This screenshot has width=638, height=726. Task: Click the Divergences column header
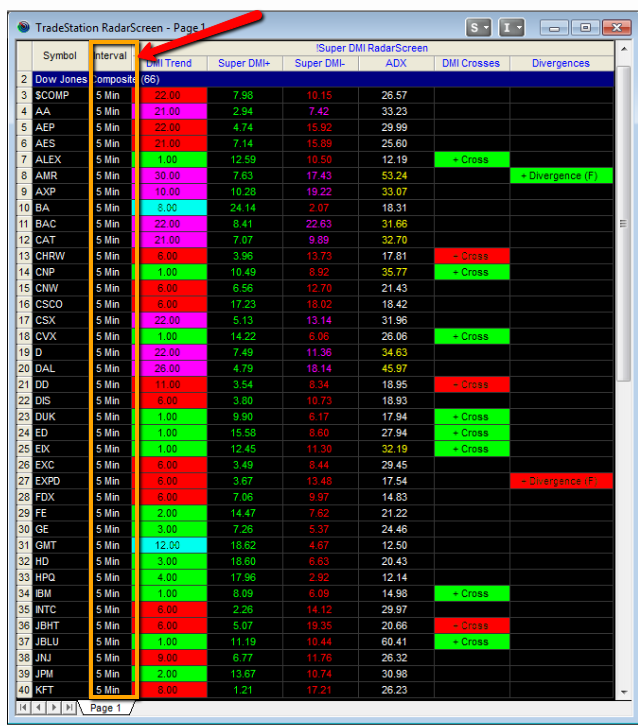561,63
